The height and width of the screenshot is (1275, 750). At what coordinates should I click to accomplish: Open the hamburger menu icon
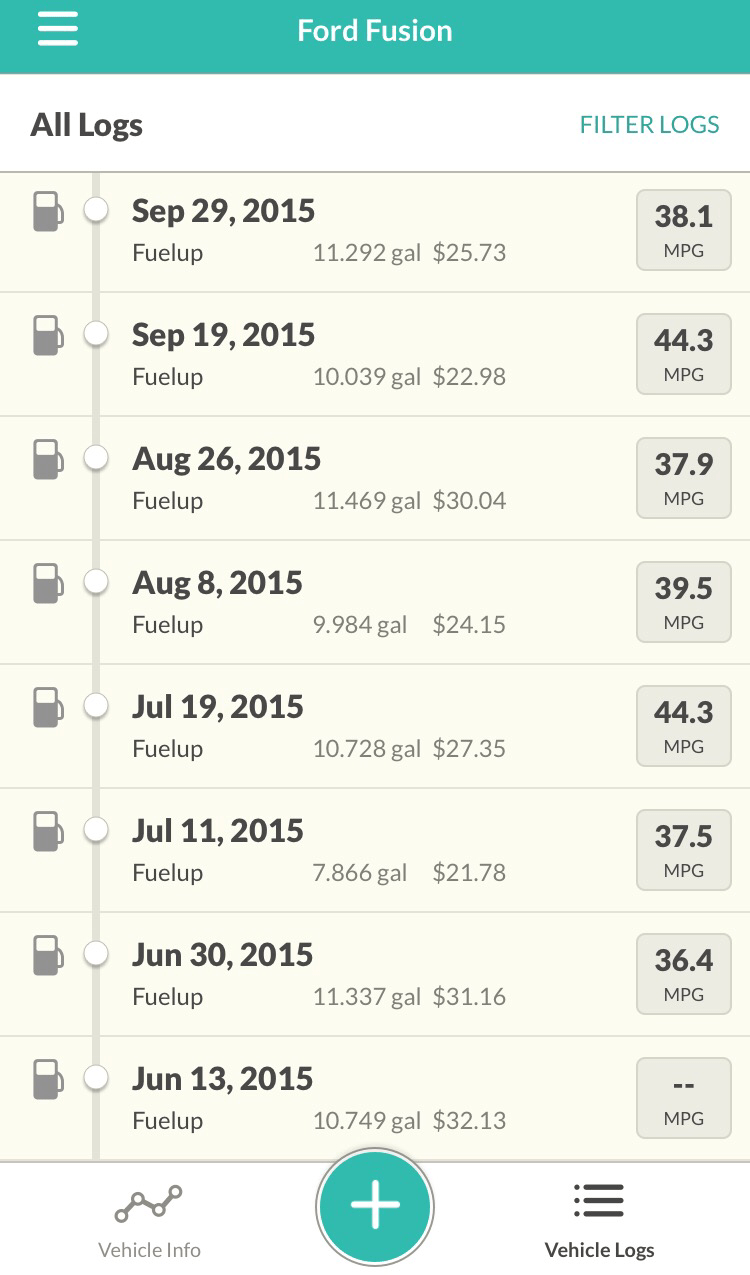(57, 30)
